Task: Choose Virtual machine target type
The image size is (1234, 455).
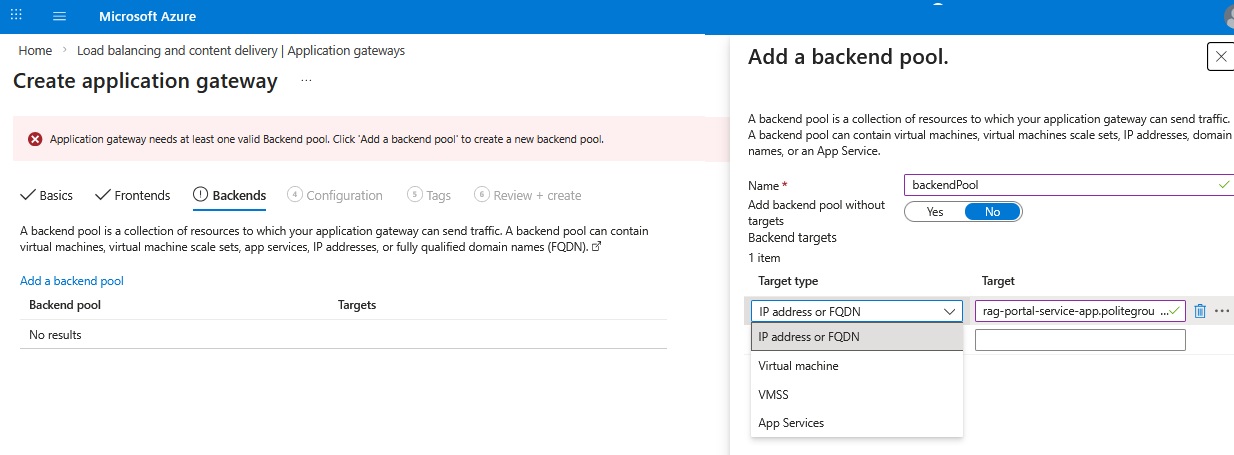Action: click(x=857, y=366)
